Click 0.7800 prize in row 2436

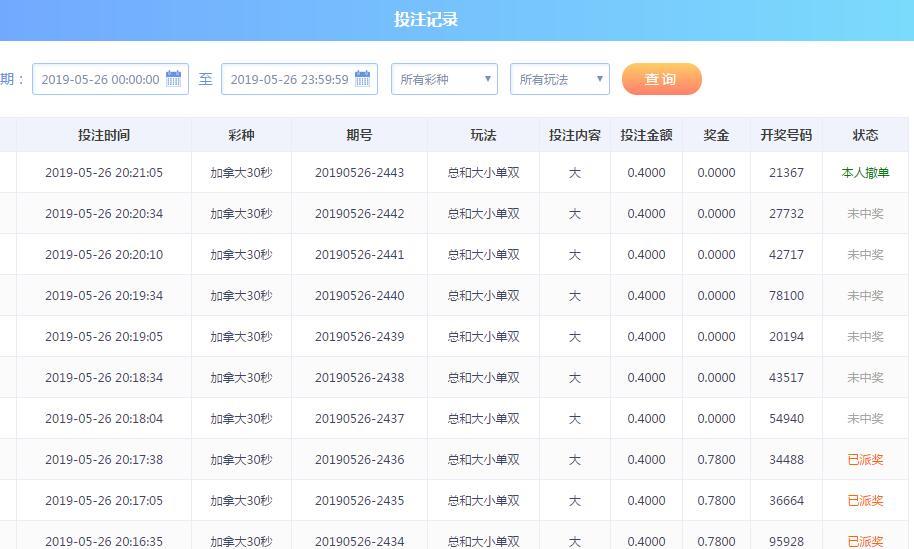pos(716,460)
